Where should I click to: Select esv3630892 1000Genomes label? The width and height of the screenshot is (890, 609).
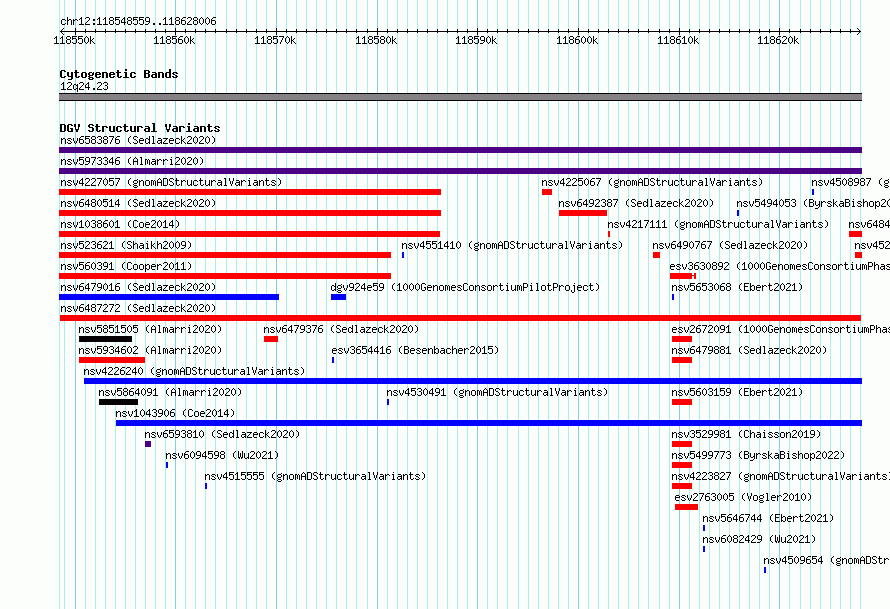[779, 266]
